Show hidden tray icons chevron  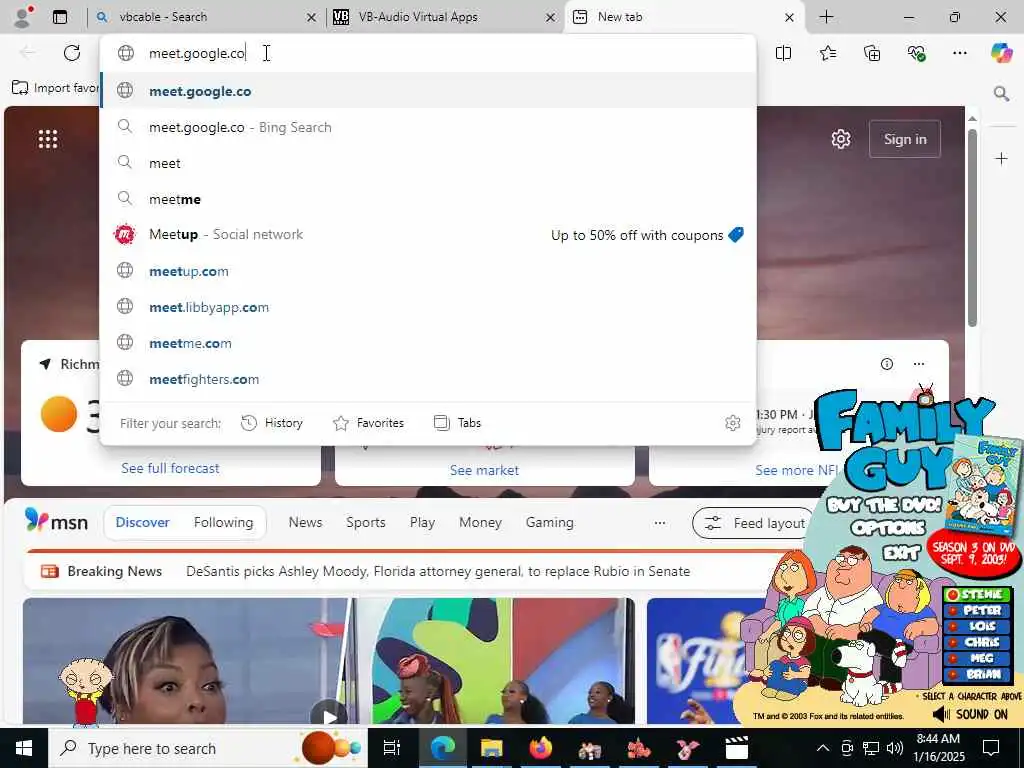click(x=823, y=748)
